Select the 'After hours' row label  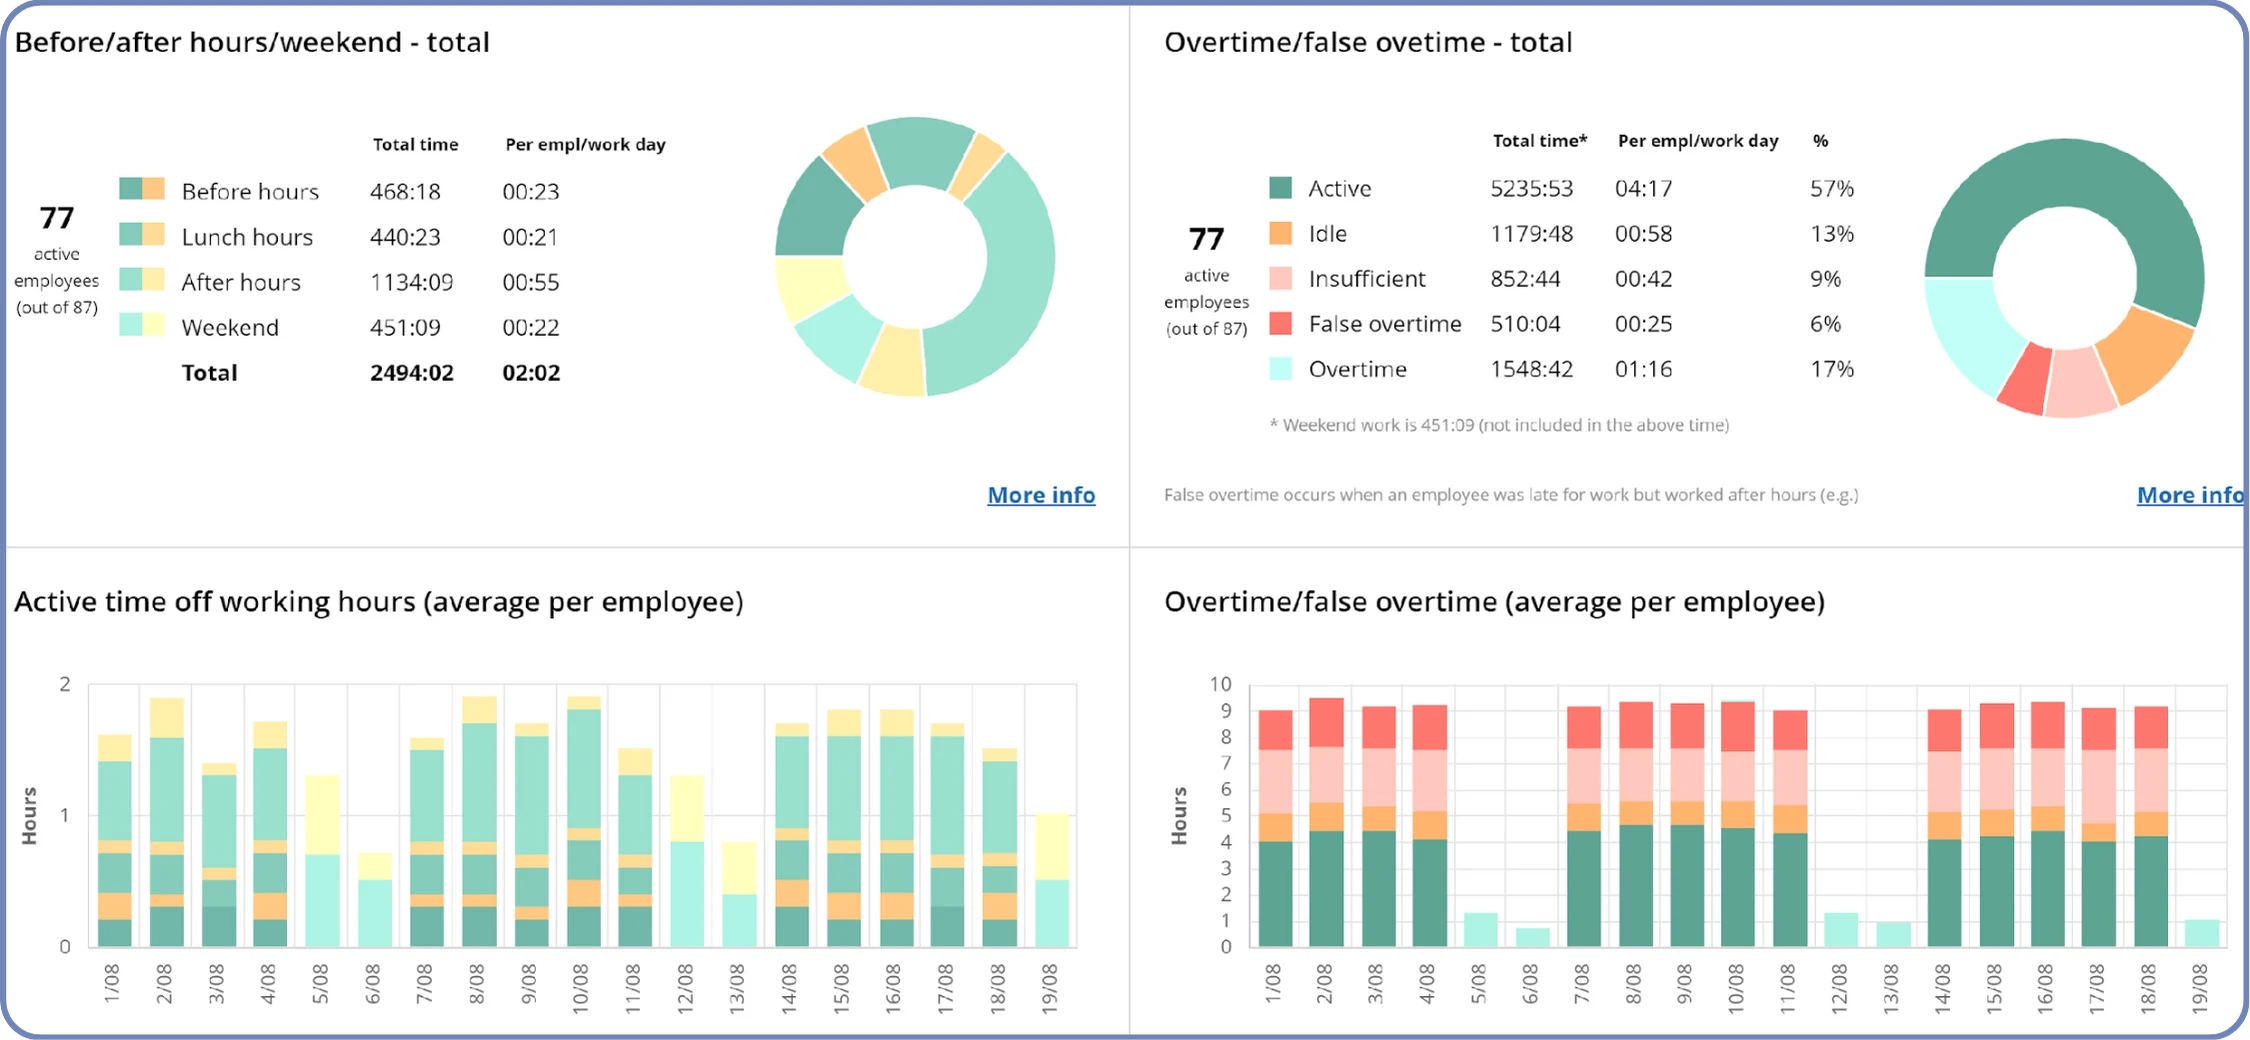pos(241,282)
